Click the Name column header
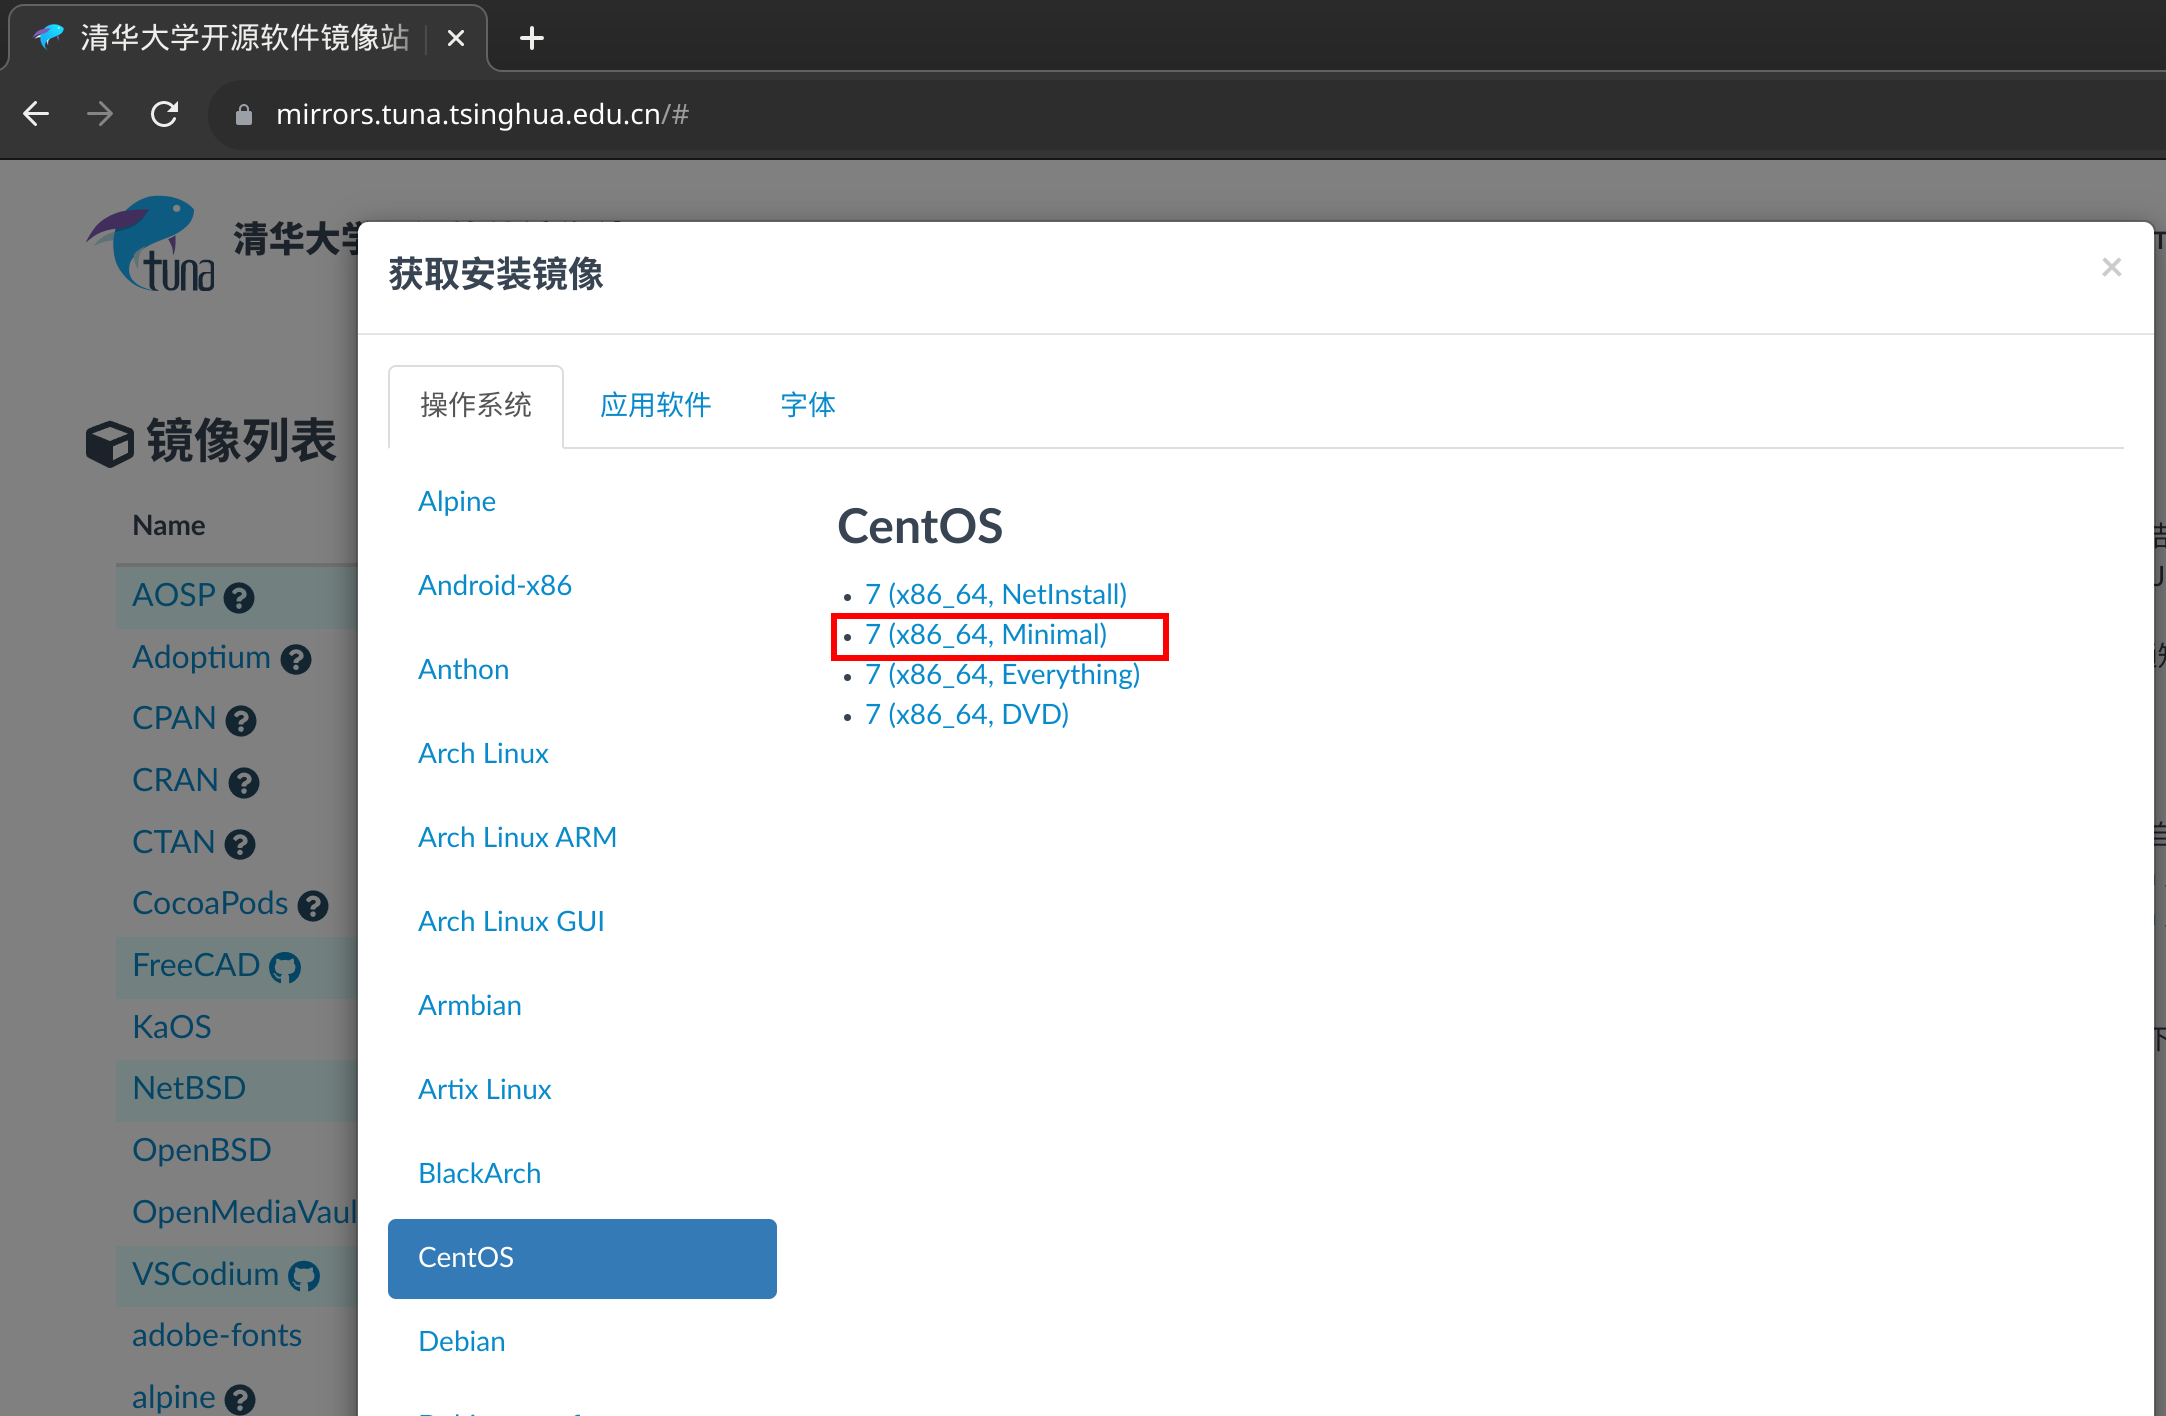2166x1416 pixels. [169, 526]
